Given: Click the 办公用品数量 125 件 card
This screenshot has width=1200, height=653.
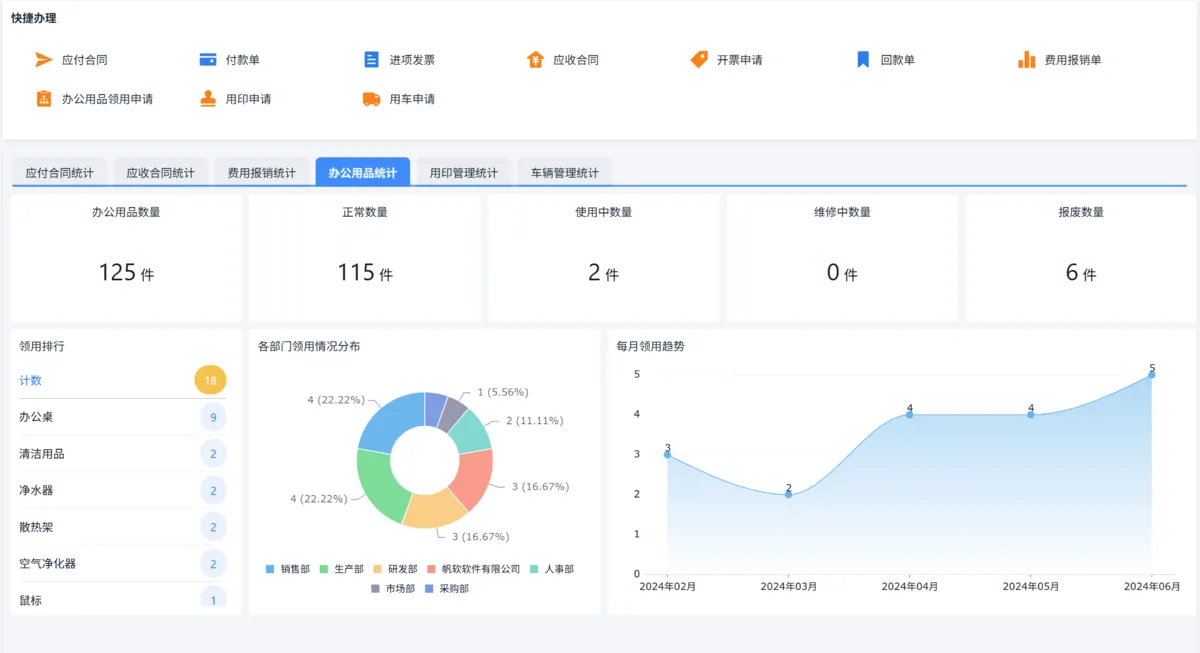Looking at the screenshot, I should (x=126, y=258).
